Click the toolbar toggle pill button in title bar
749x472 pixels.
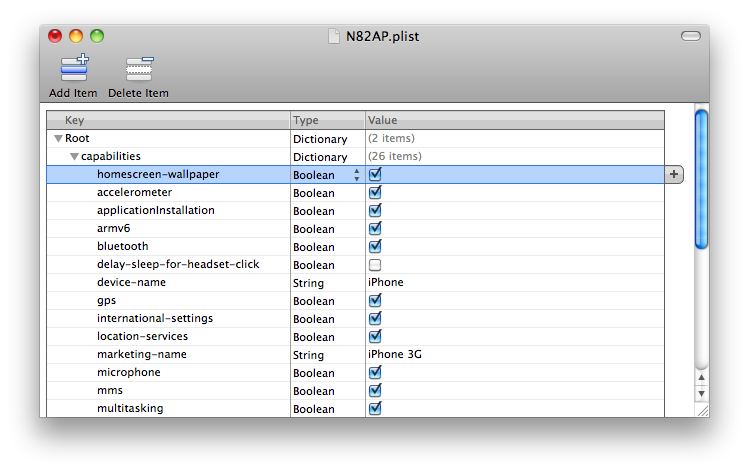coord(690,36)
